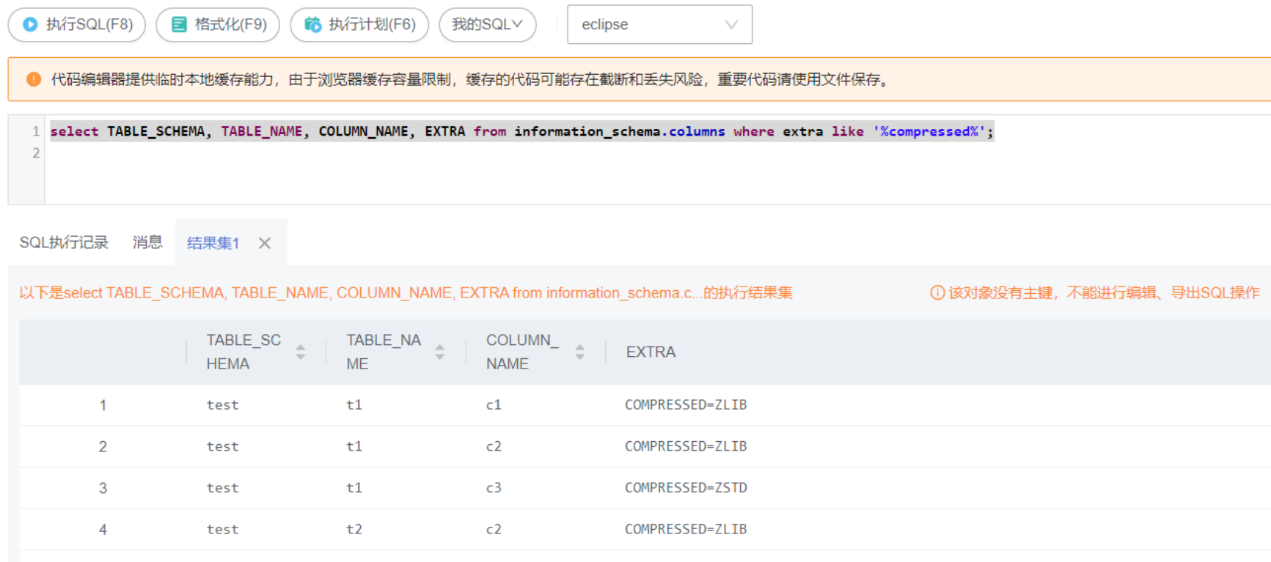This screenshot has width=1271, height=562.
Task: Click the test cell in row 1
Action: (x=223, y=405)
